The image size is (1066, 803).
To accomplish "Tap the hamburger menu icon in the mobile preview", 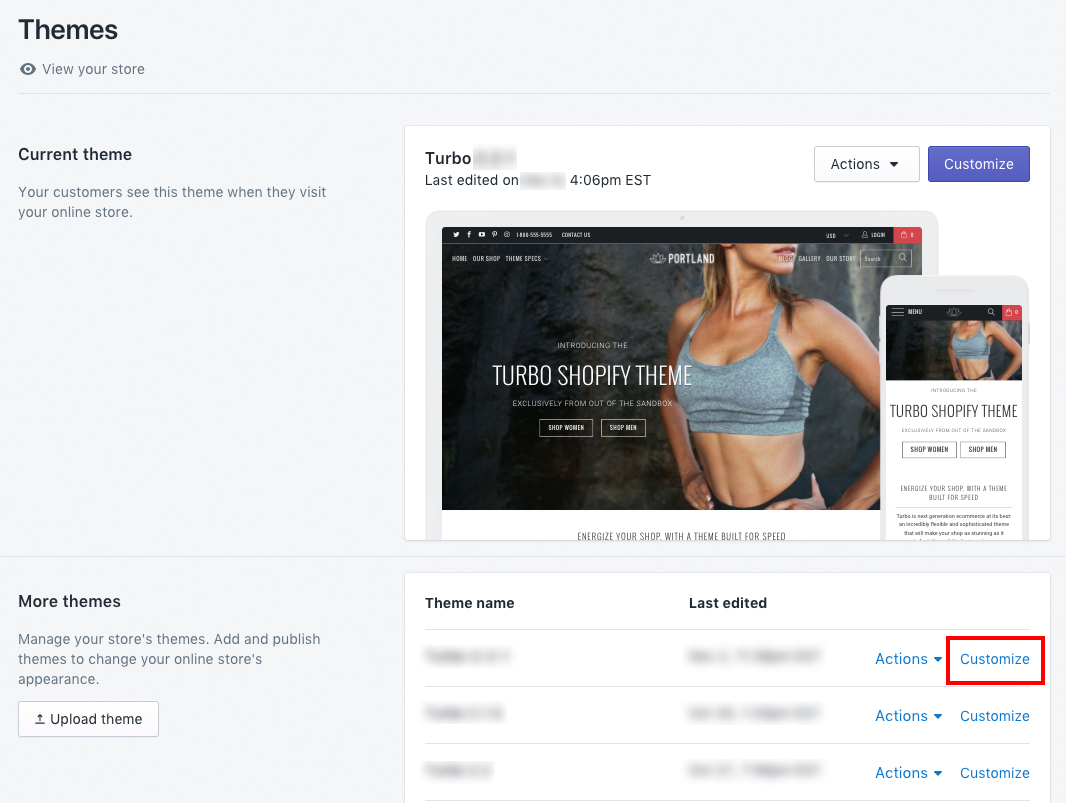I will click(898, 312).
